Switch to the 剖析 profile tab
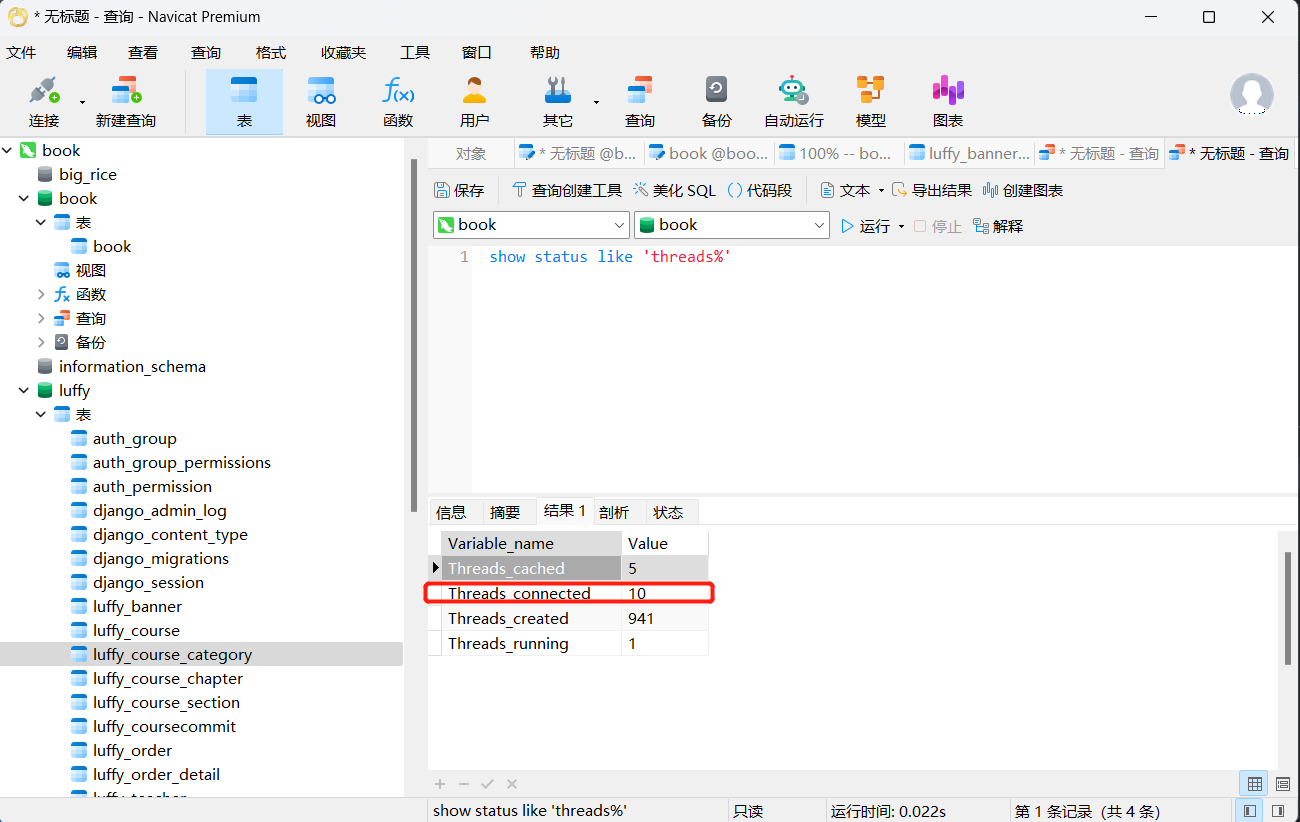Image resolution: width=1300 pixels, height=822 pixels. [x=614, y=512]
